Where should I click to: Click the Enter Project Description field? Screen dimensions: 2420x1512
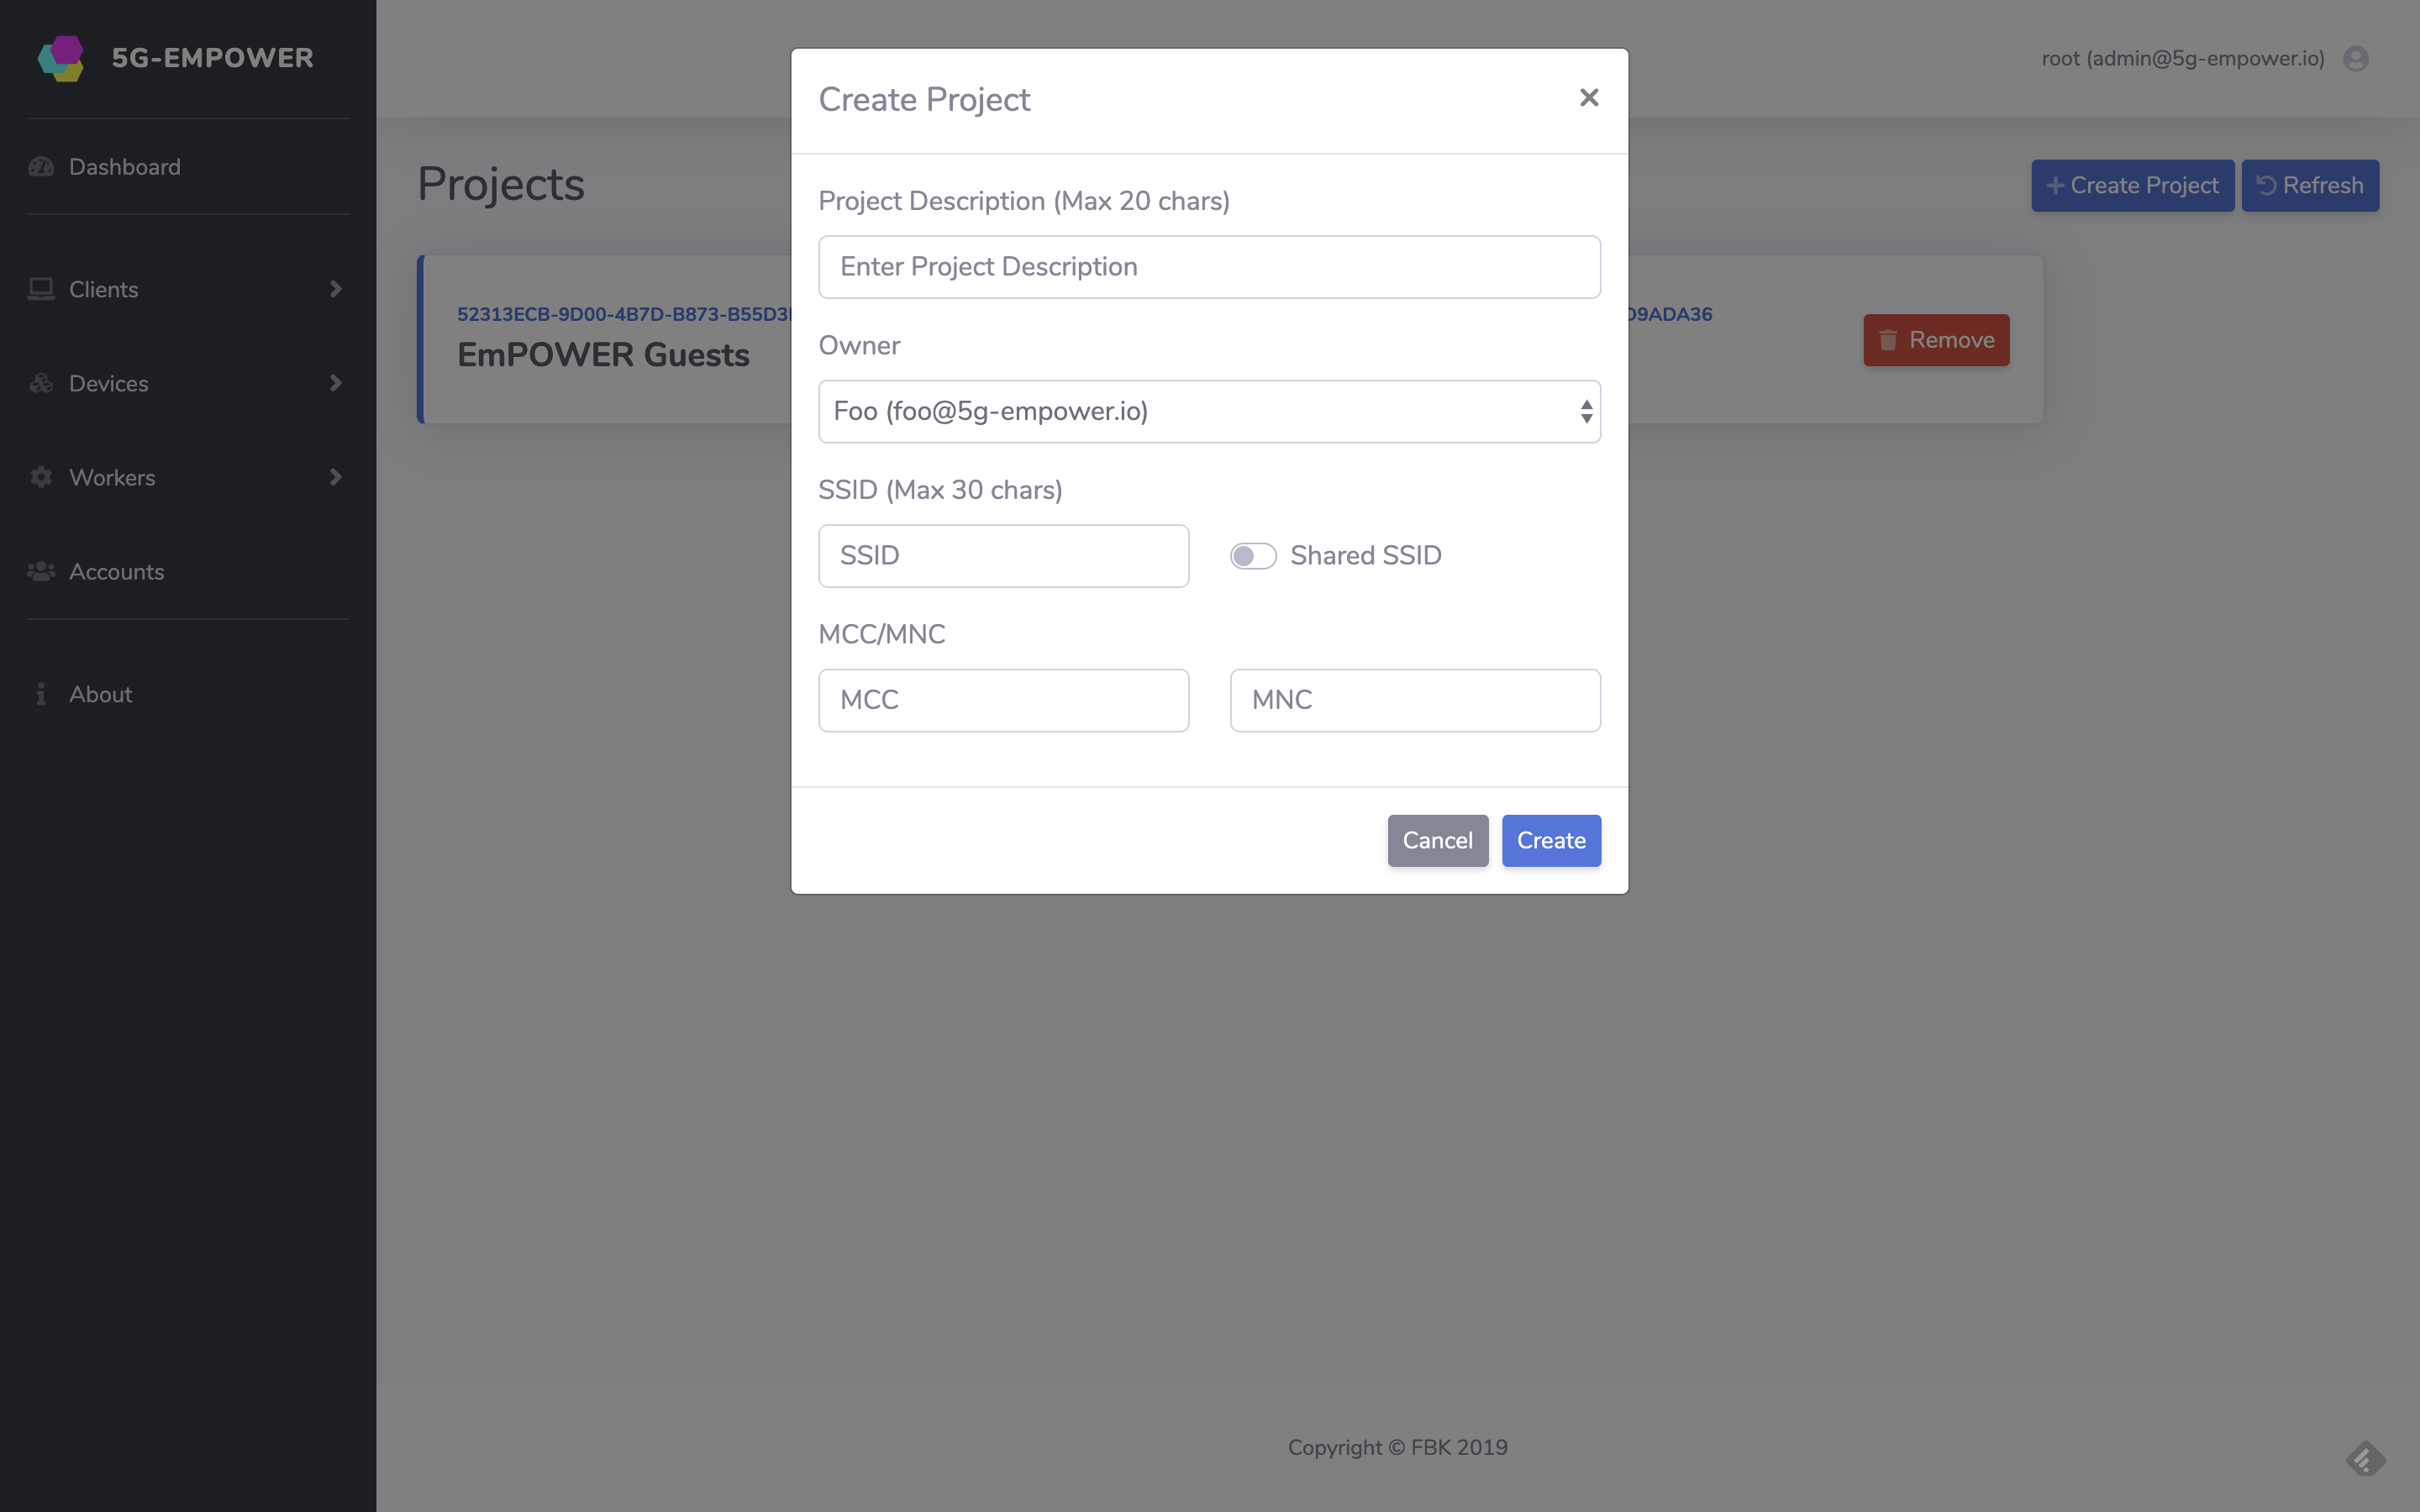tap(1209, 265)
